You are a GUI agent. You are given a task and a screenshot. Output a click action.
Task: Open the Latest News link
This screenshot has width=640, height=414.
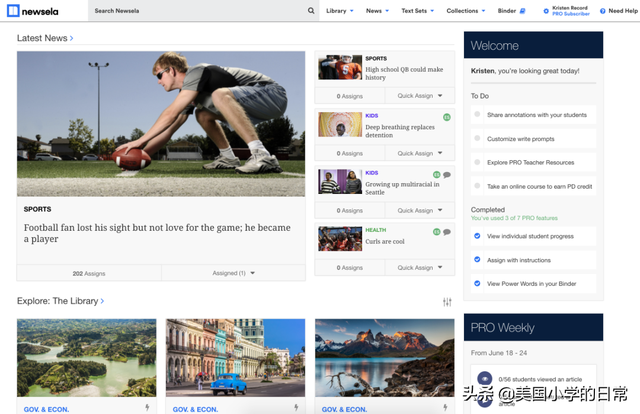point(44,38)
